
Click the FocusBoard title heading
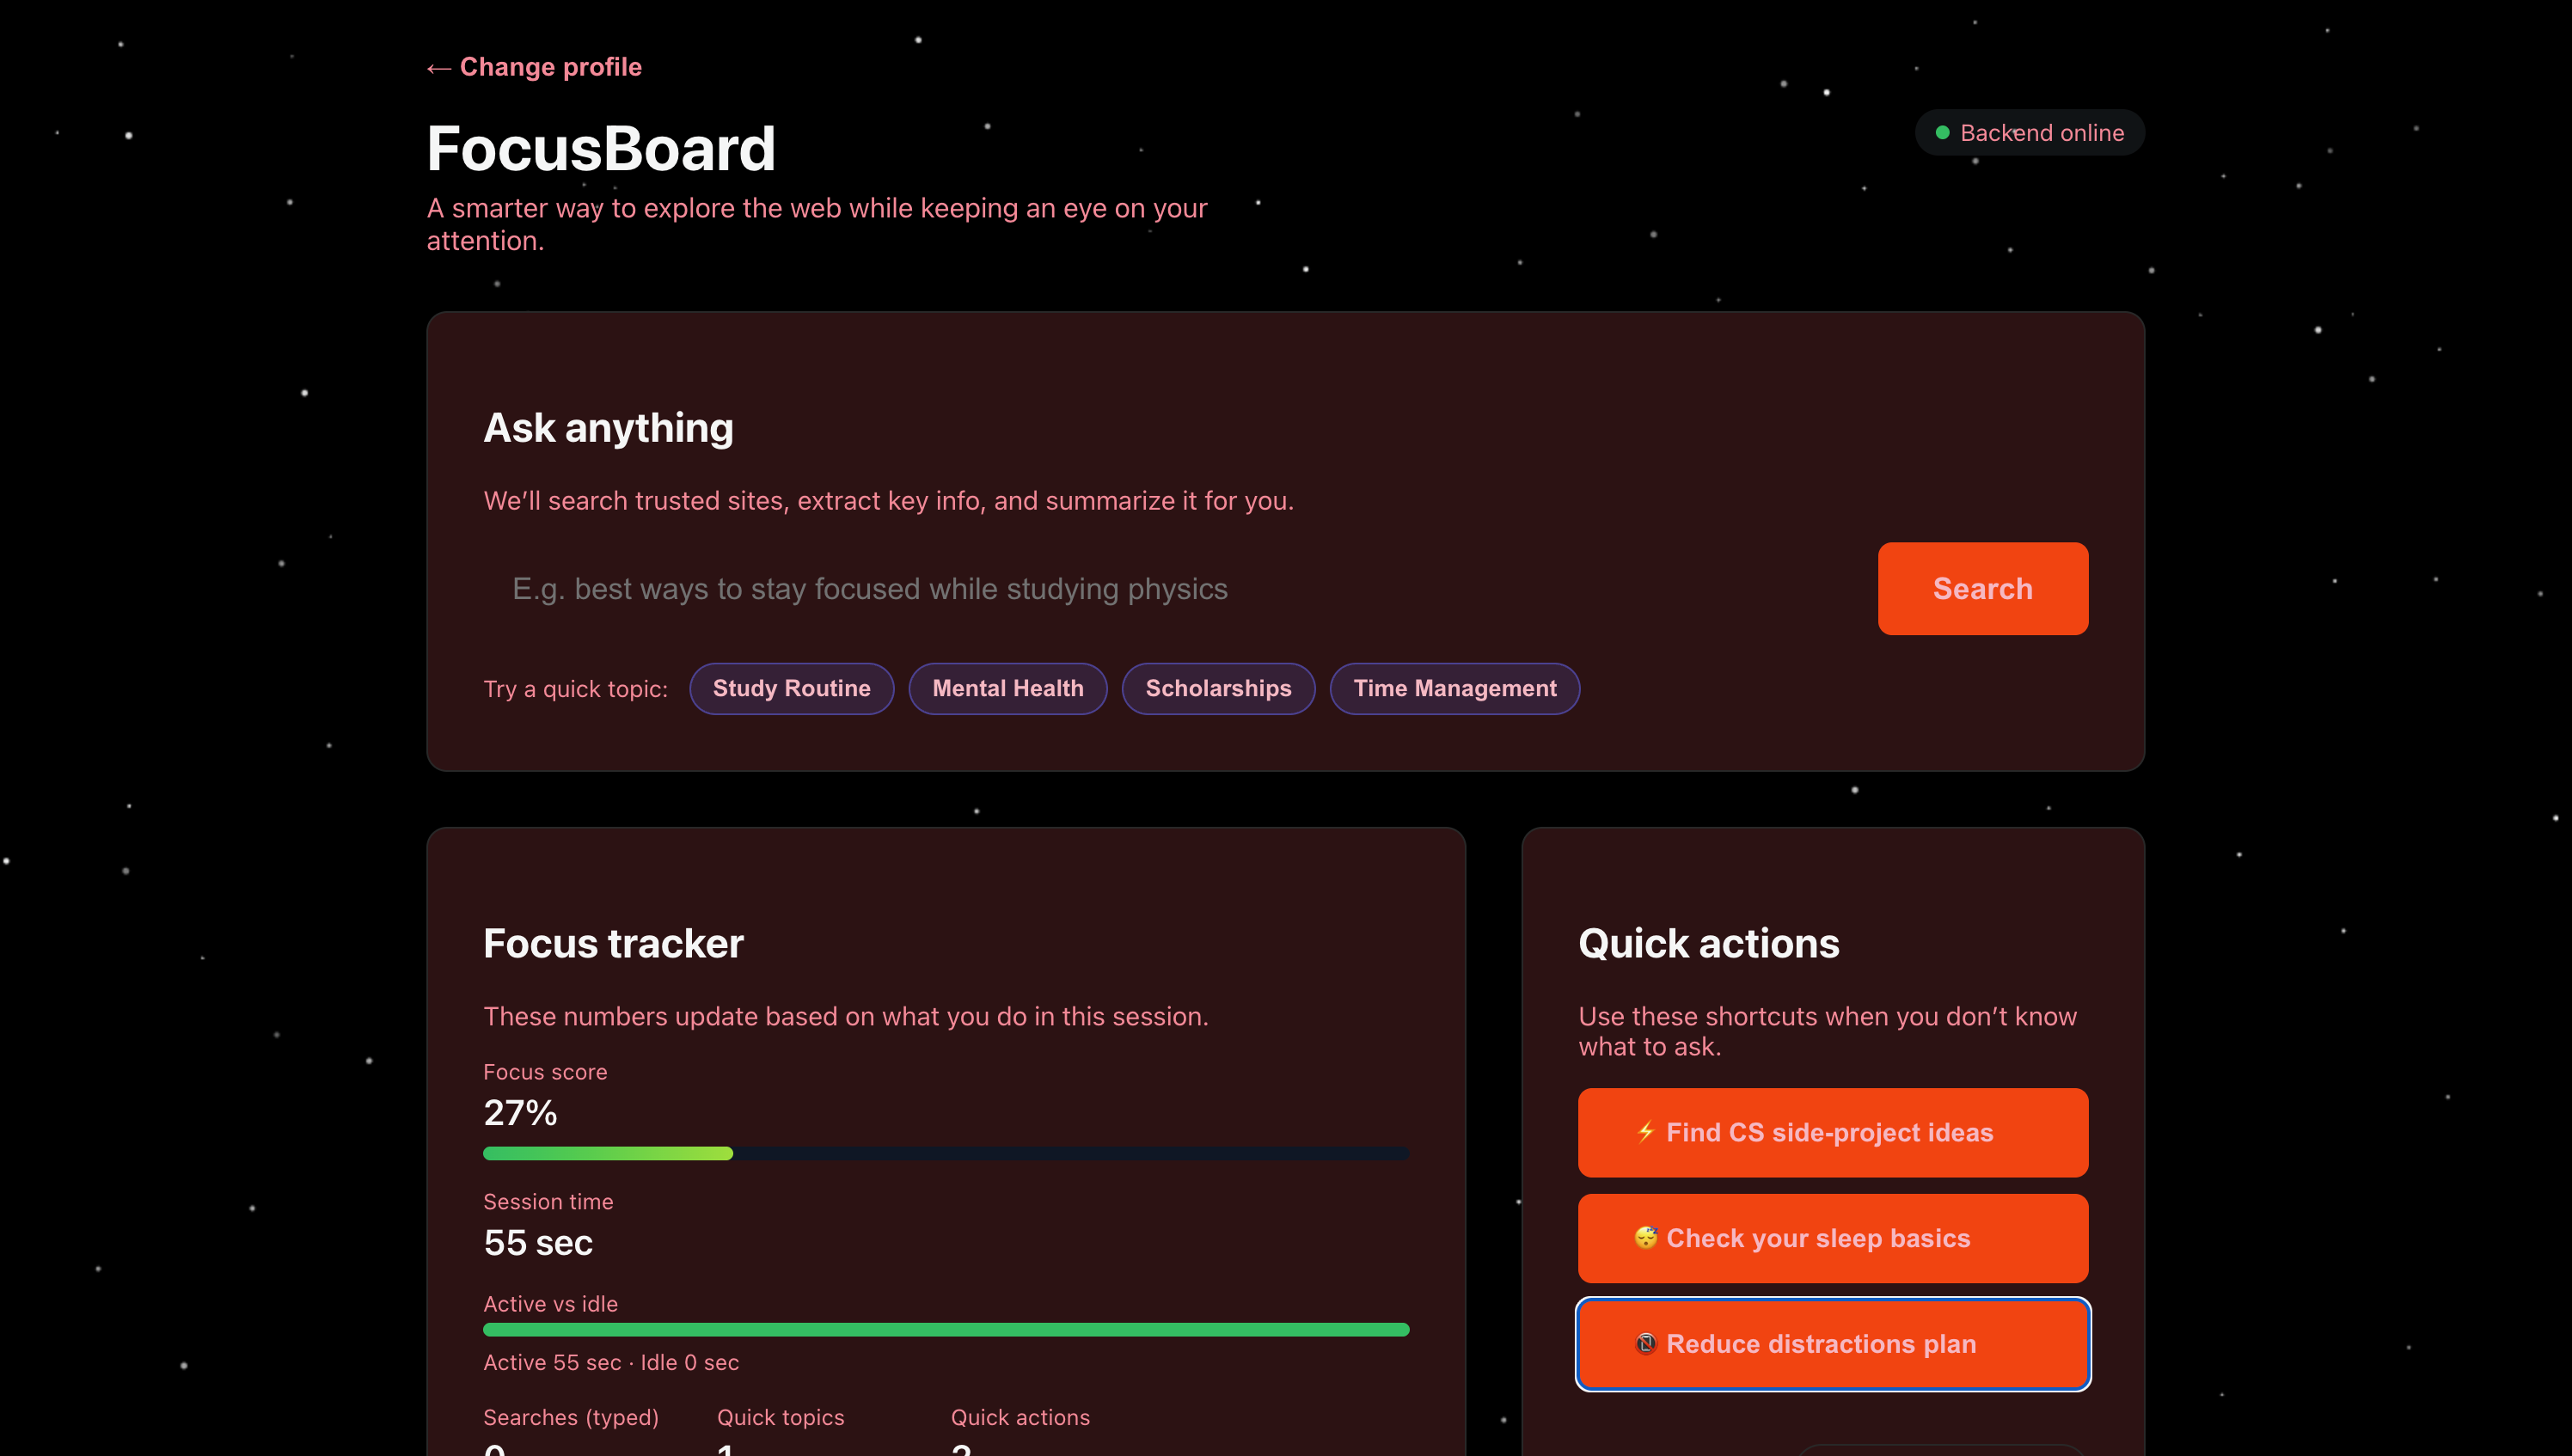[x=601, y=148]
